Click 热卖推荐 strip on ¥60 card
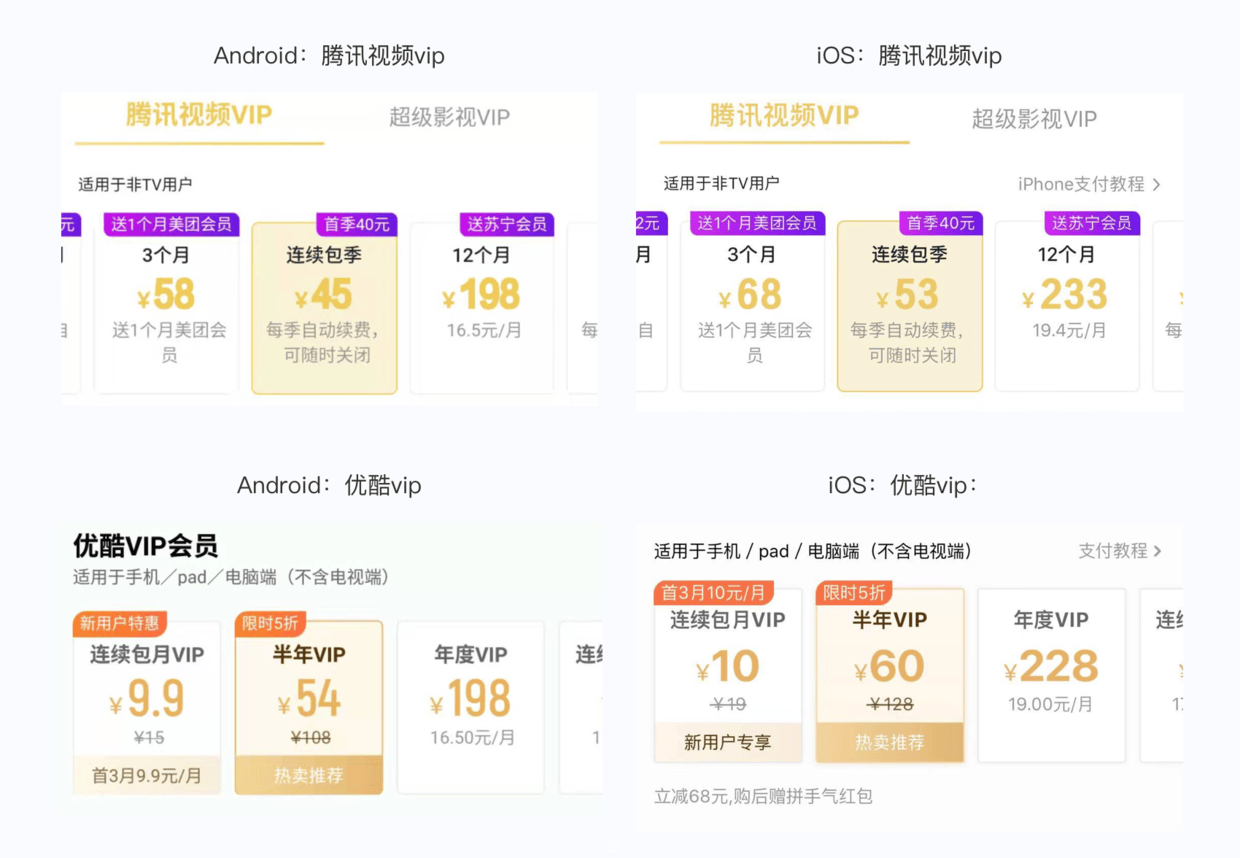This screenshot has height=858, width=1240. click(890, 743)
